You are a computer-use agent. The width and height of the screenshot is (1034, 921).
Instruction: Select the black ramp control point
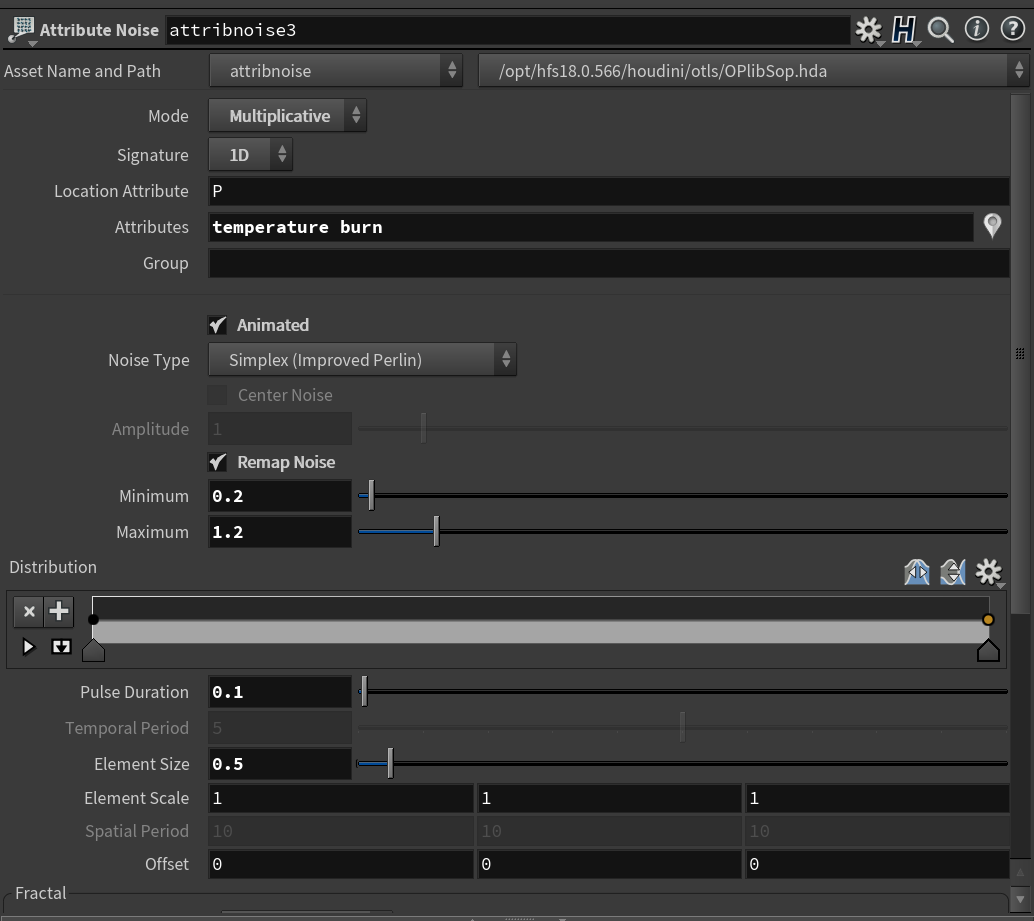93,620
